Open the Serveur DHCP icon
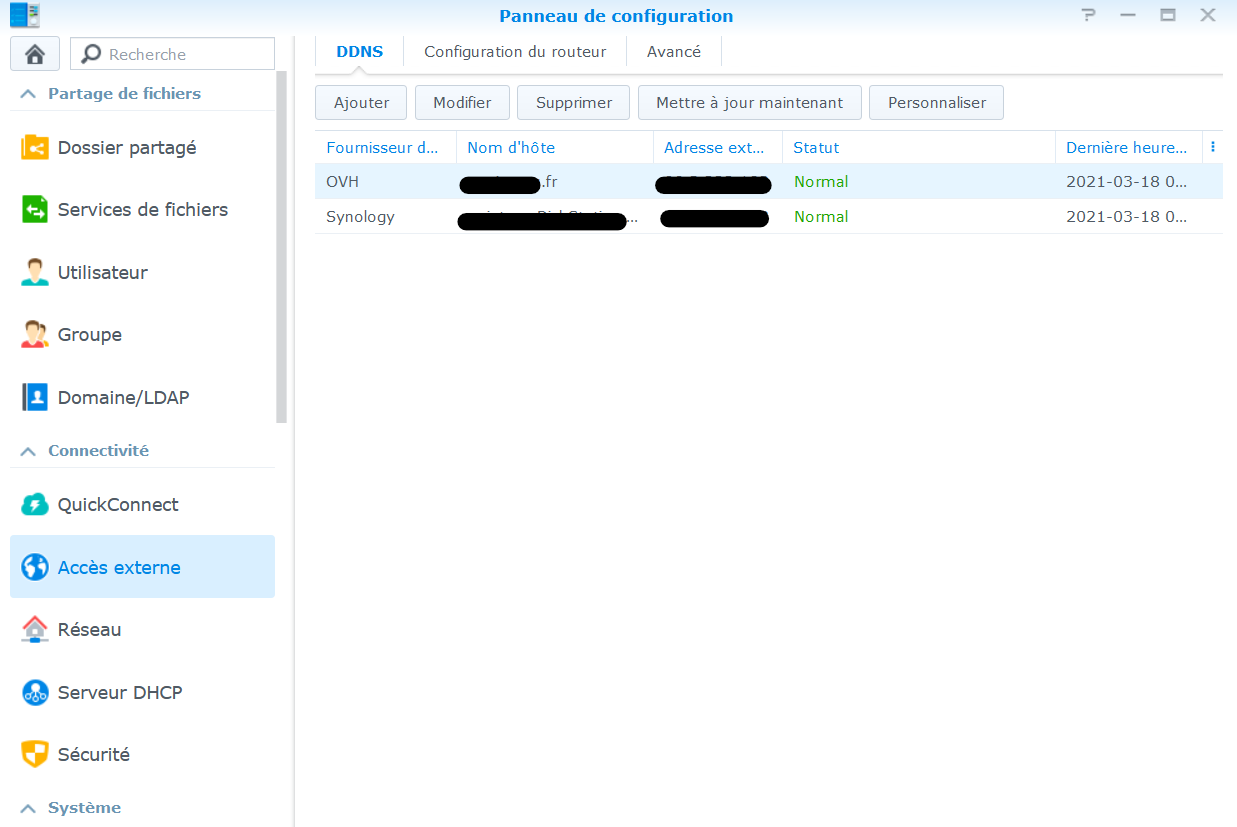The width and height of the screenshot is (1237, 827). pyautogui.click(x=35, y=692)
